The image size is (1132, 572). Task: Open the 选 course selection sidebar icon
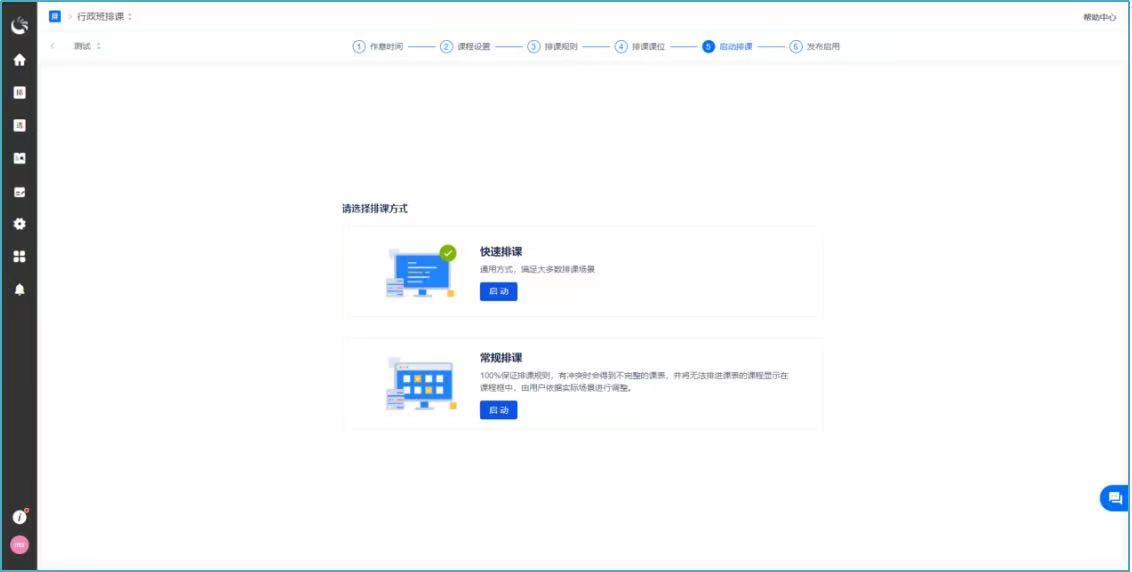tap(19, 126)
